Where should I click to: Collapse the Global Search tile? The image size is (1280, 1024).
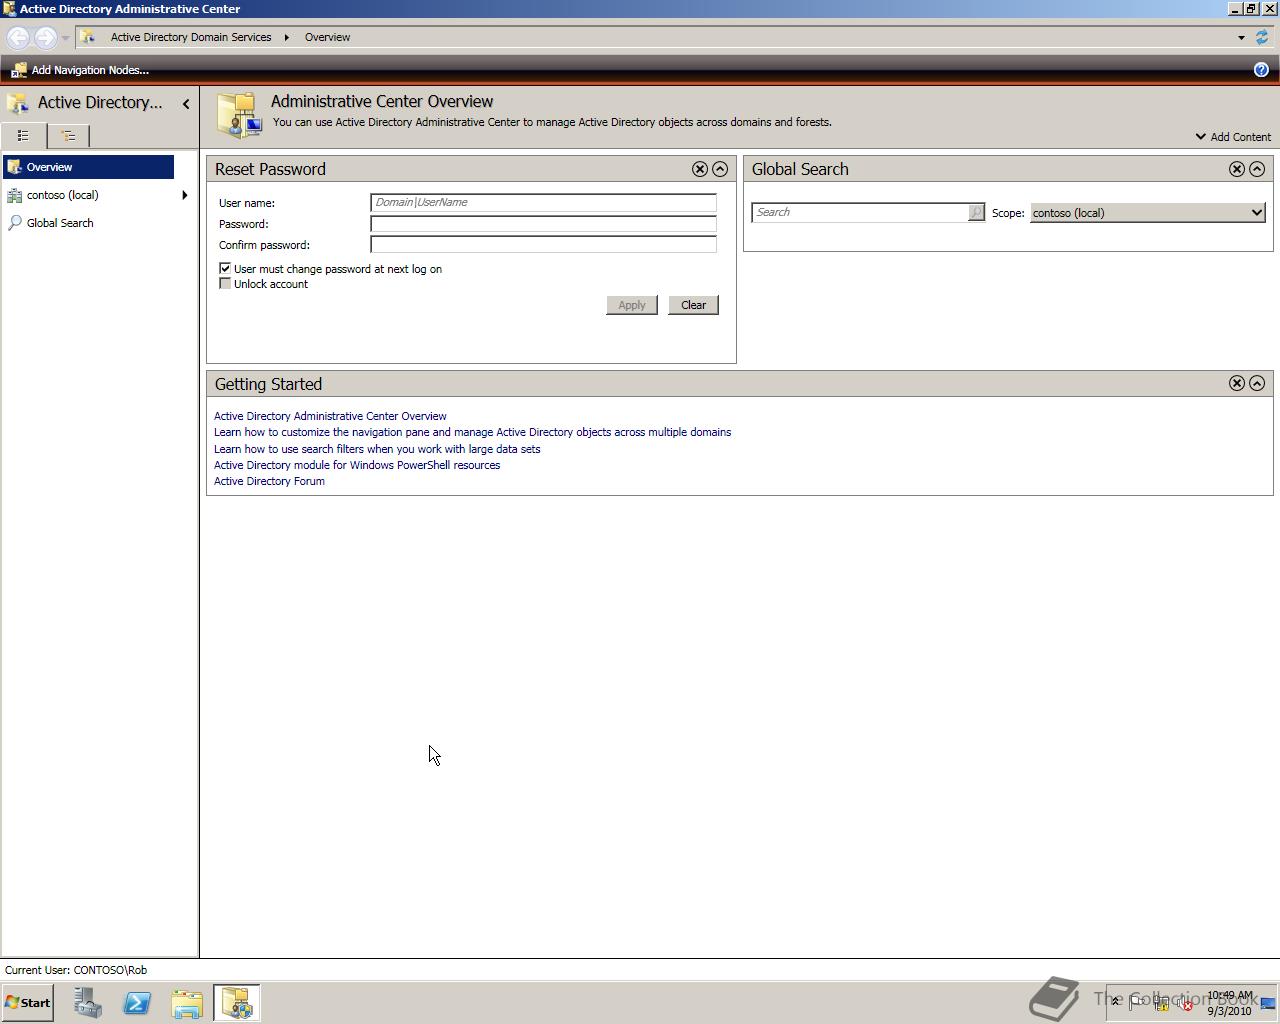click(x=1257, y=169)
